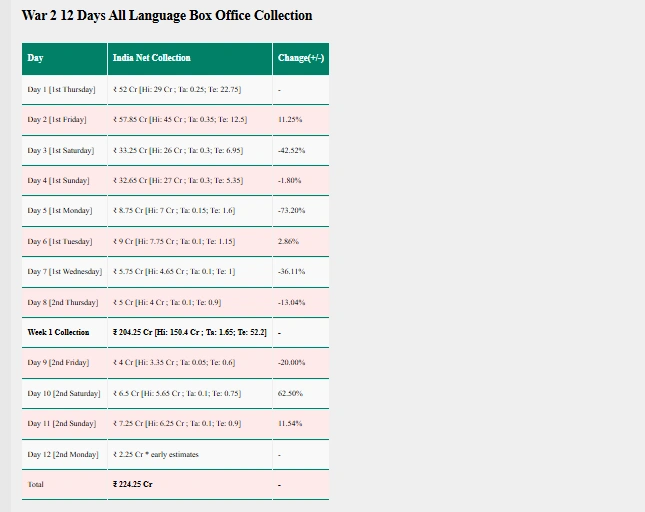Click the 'Change(+/-)' column header
This screenshot has height=512, width=645.
(x=300, y=58)
